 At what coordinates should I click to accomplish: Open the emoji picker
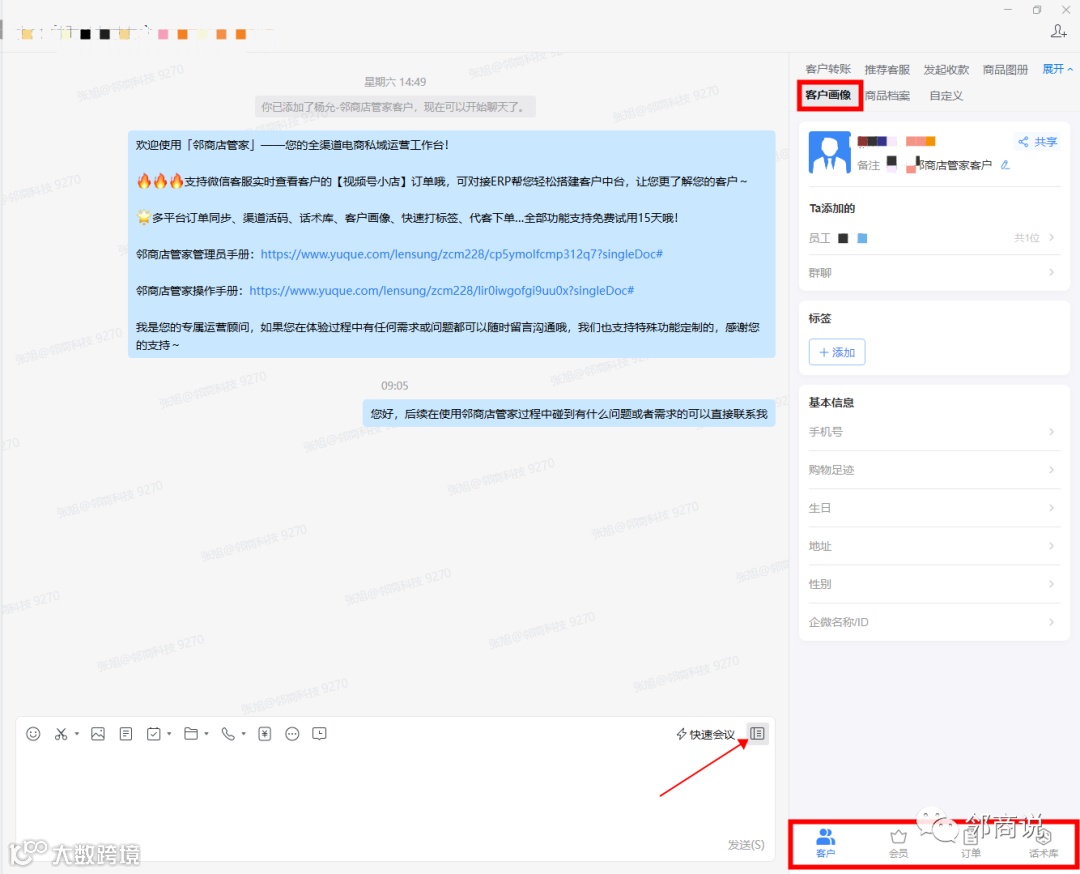(33, 734)
